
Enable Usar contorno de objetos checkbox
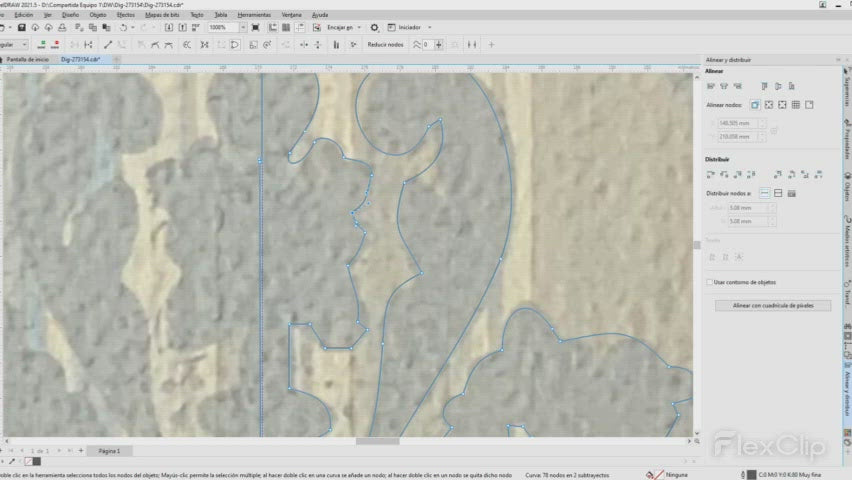[x=710, y=282]
